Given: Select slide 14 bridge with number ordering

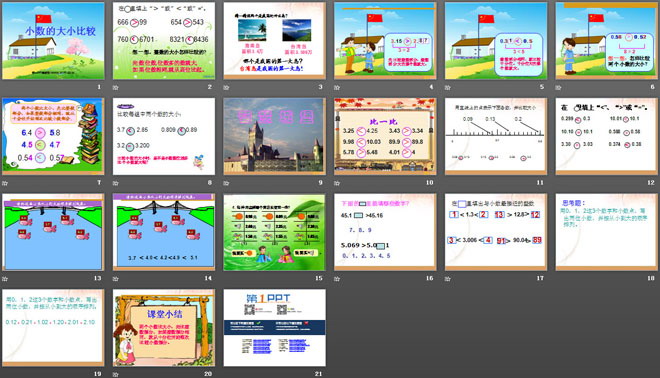Looking at the screenshot, I should pos(164,232).
